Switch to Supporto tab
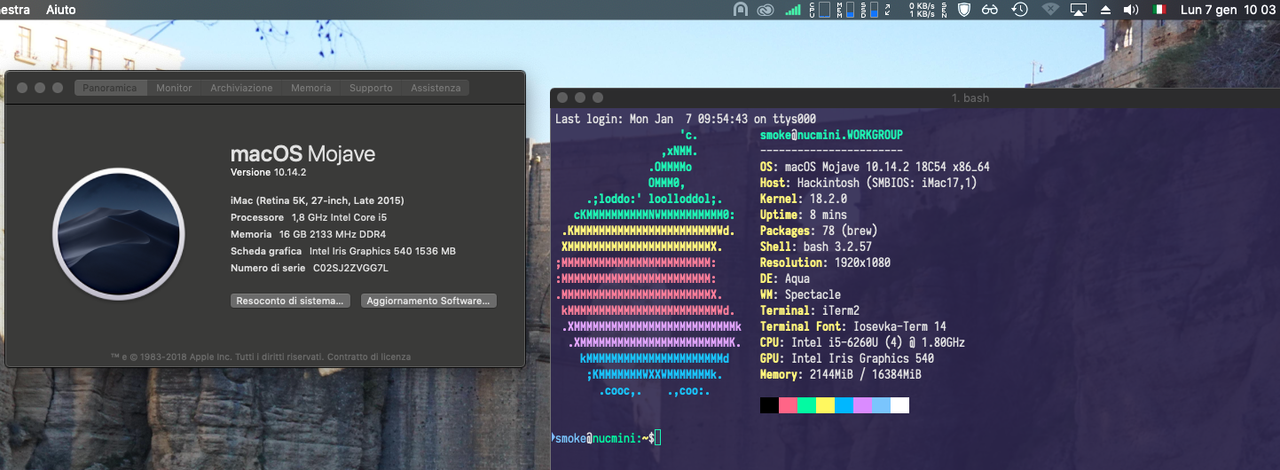 tap(371, 88)
